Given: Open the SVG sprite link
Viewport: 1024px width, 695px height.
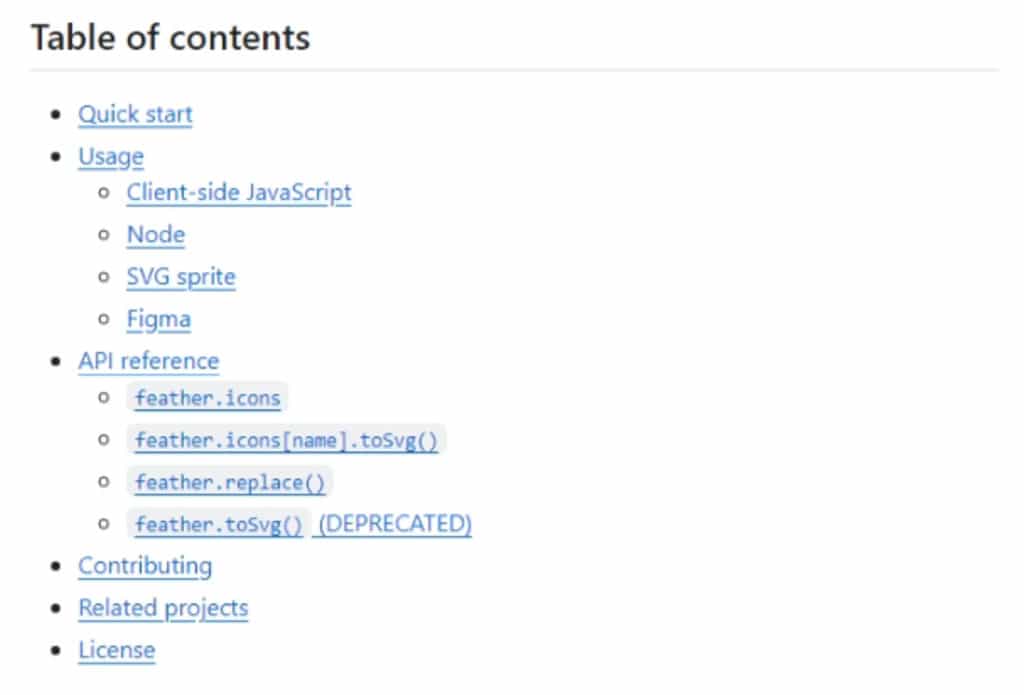Looking at the screenshot, I should click(x=181, y=277).
